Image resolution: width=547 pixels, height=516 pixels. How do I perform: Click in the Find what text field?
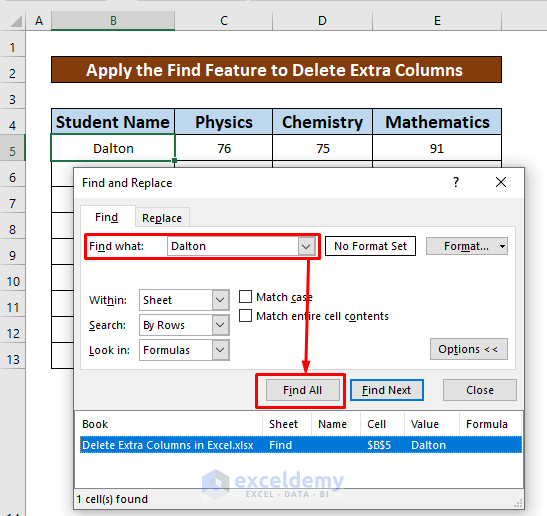click(233, 246)
